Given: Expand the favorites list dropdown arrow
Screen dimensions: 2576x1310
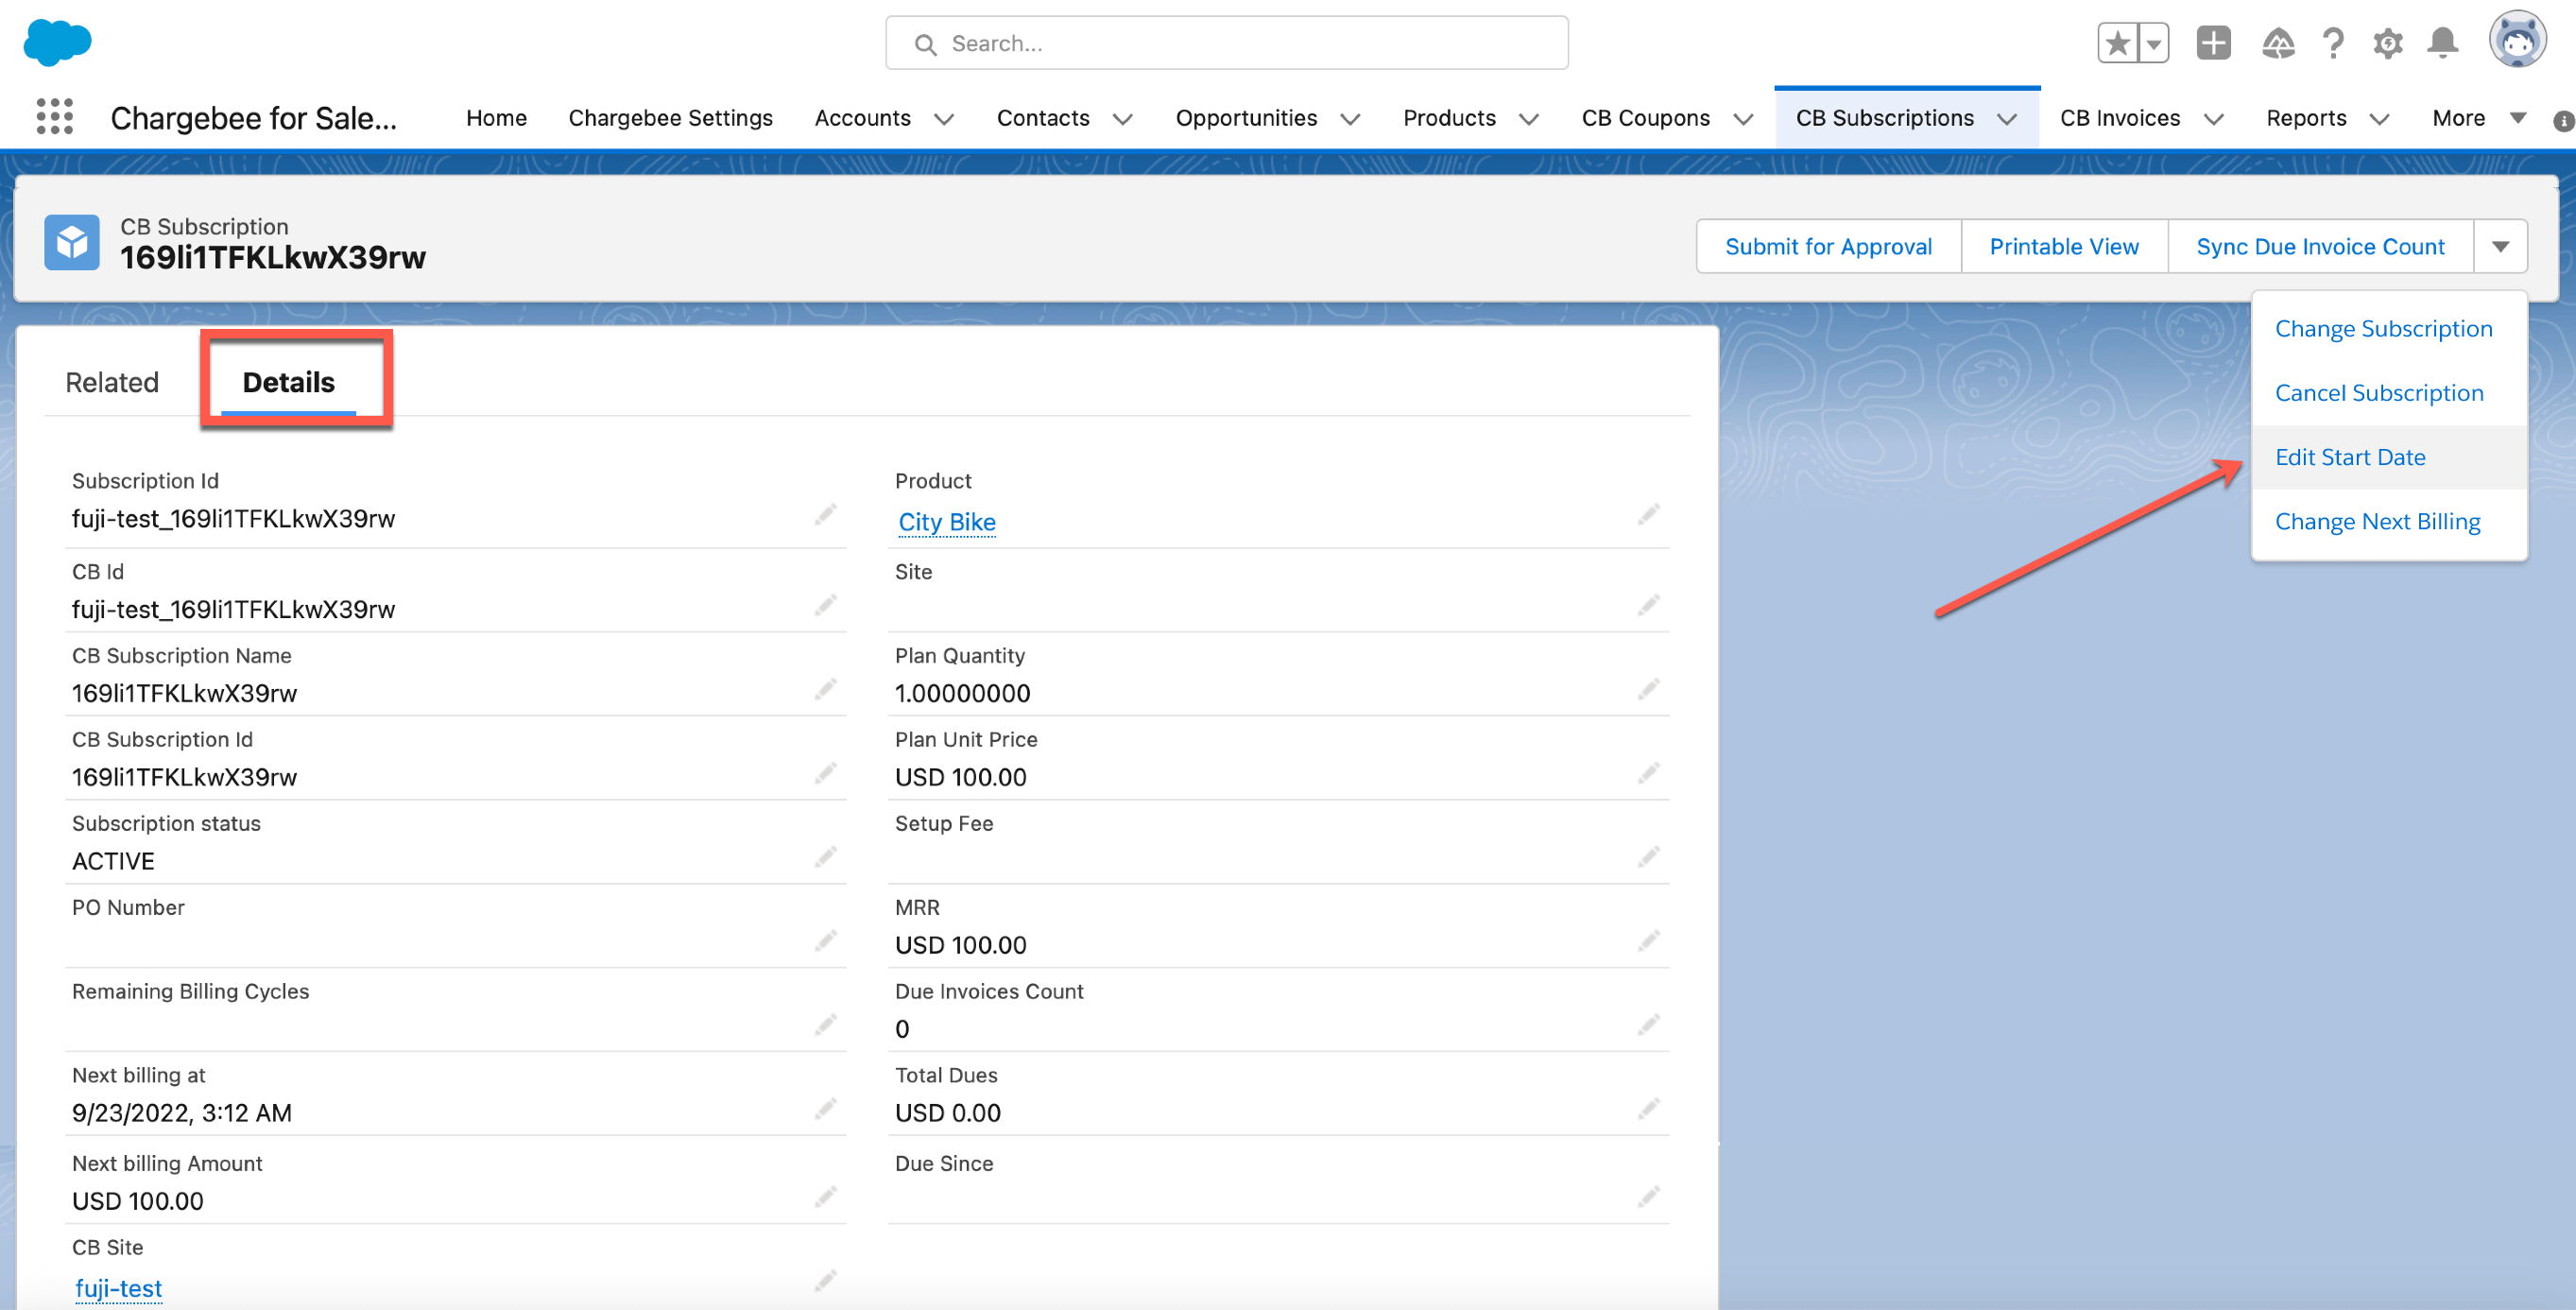Looking at the screenshot, I should [2153, 43].
